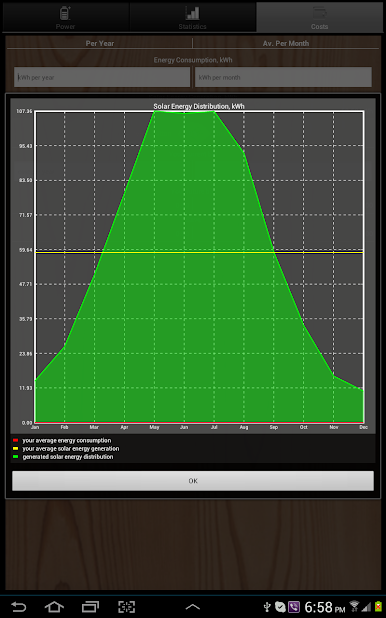The height and width of the screenshot is (618, 386).
Task: Click the bar chart Statistics icon
Action: click(x=192, y=13)
